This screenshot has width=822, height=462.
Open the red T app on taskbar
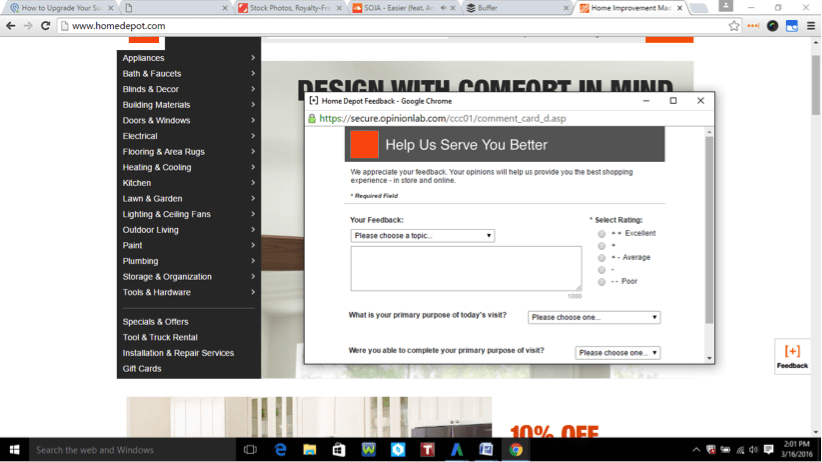click(x=427, y=450)
